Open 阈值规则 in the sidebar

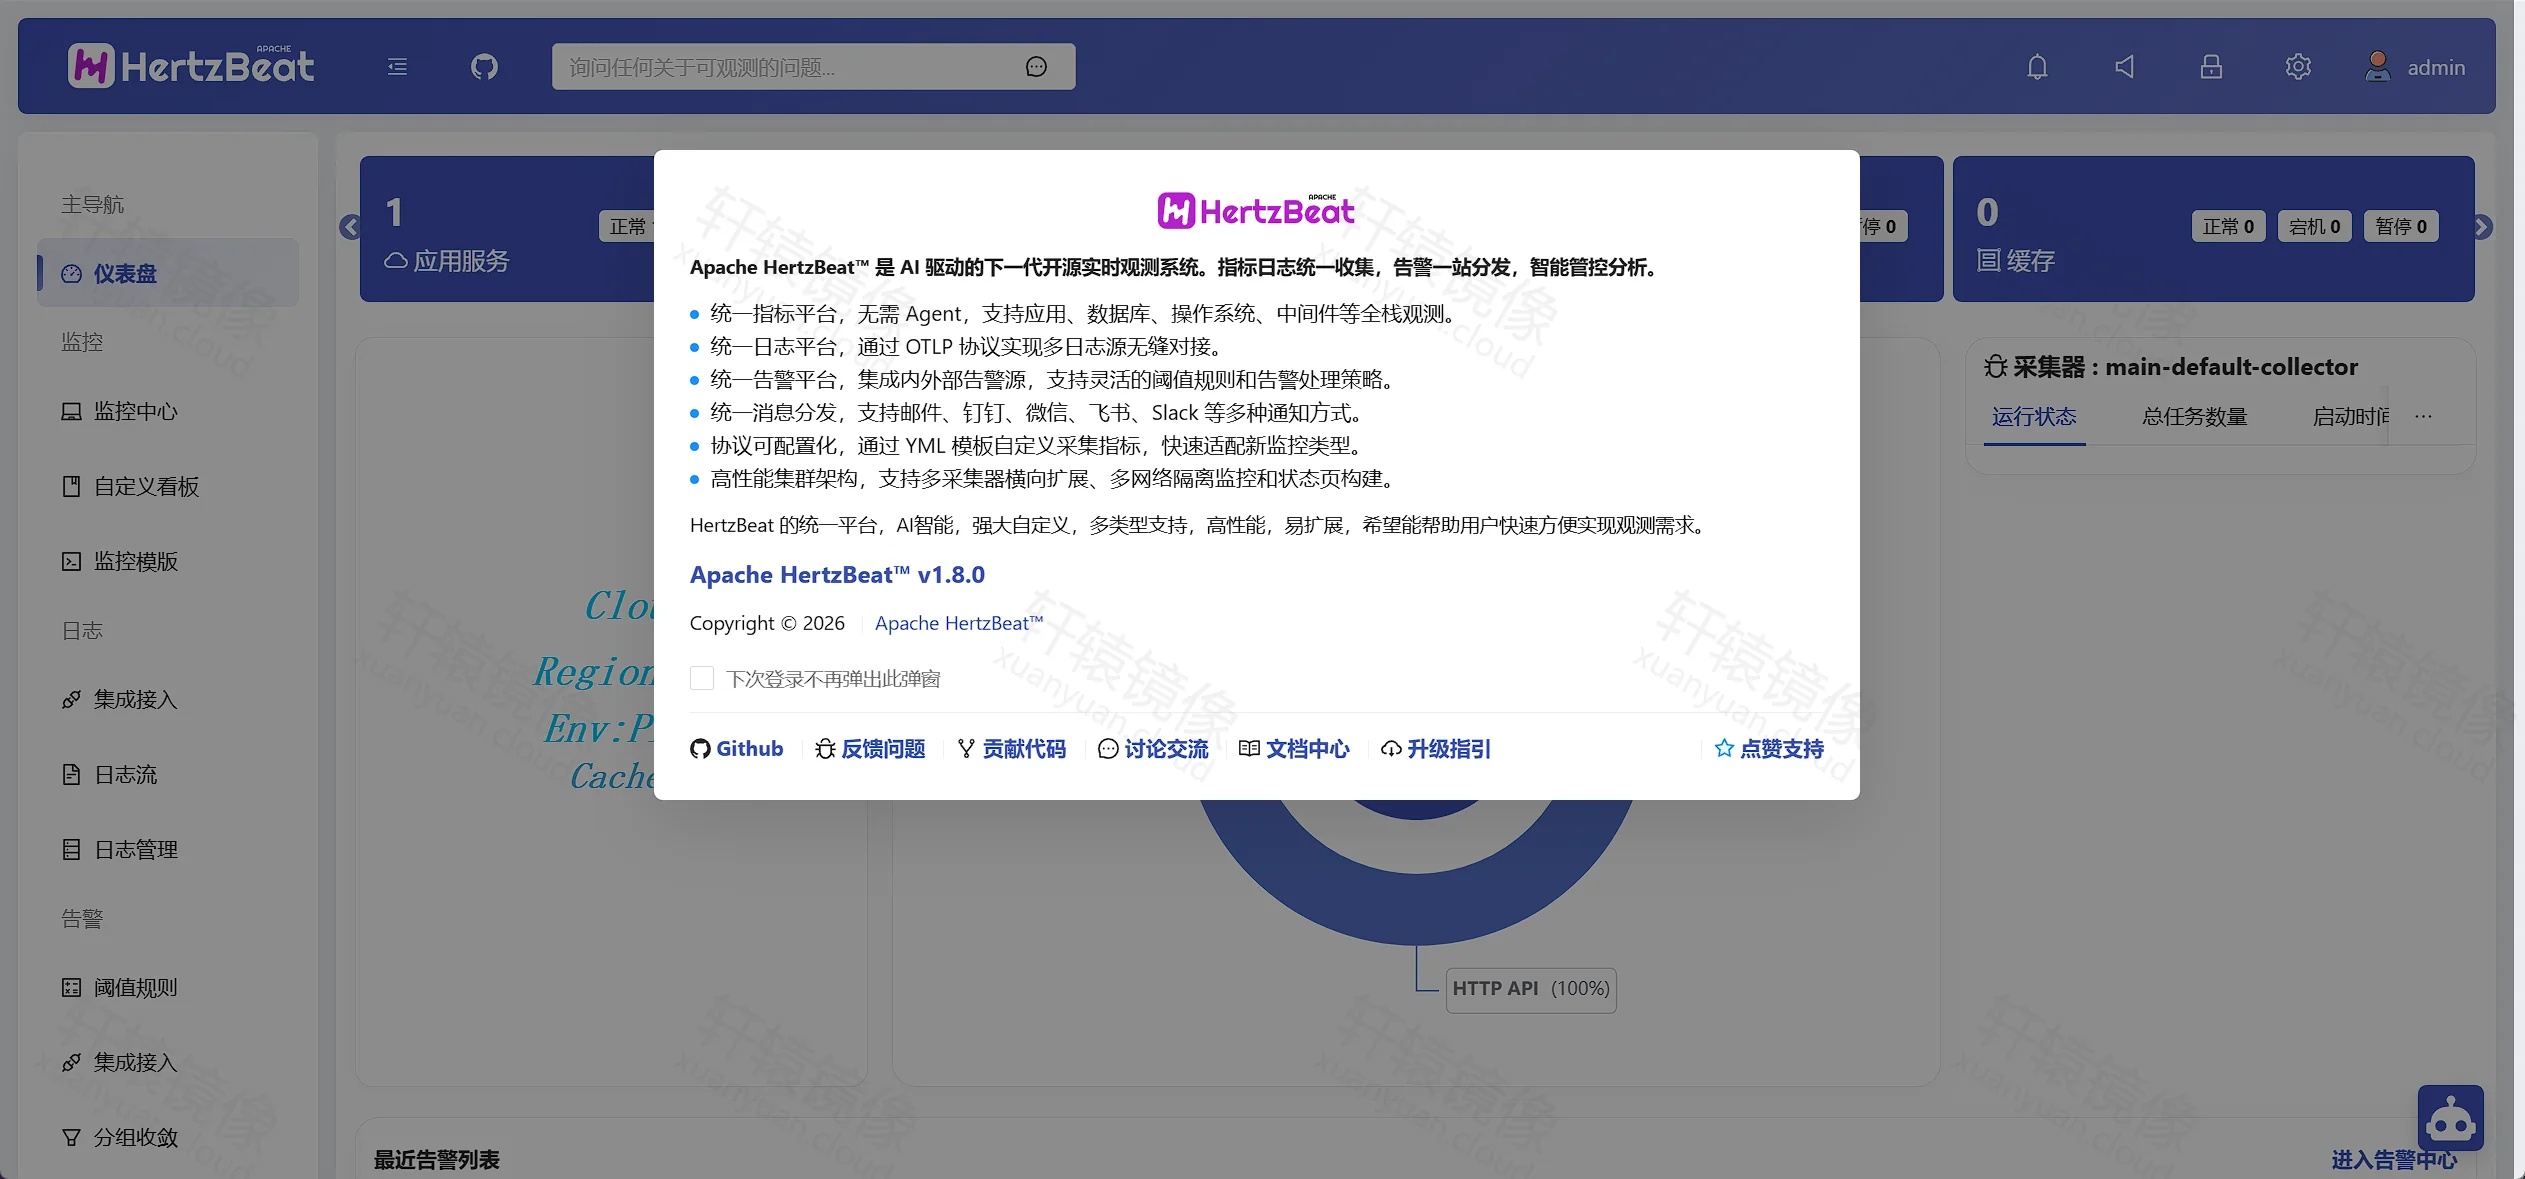pos(168,987)
